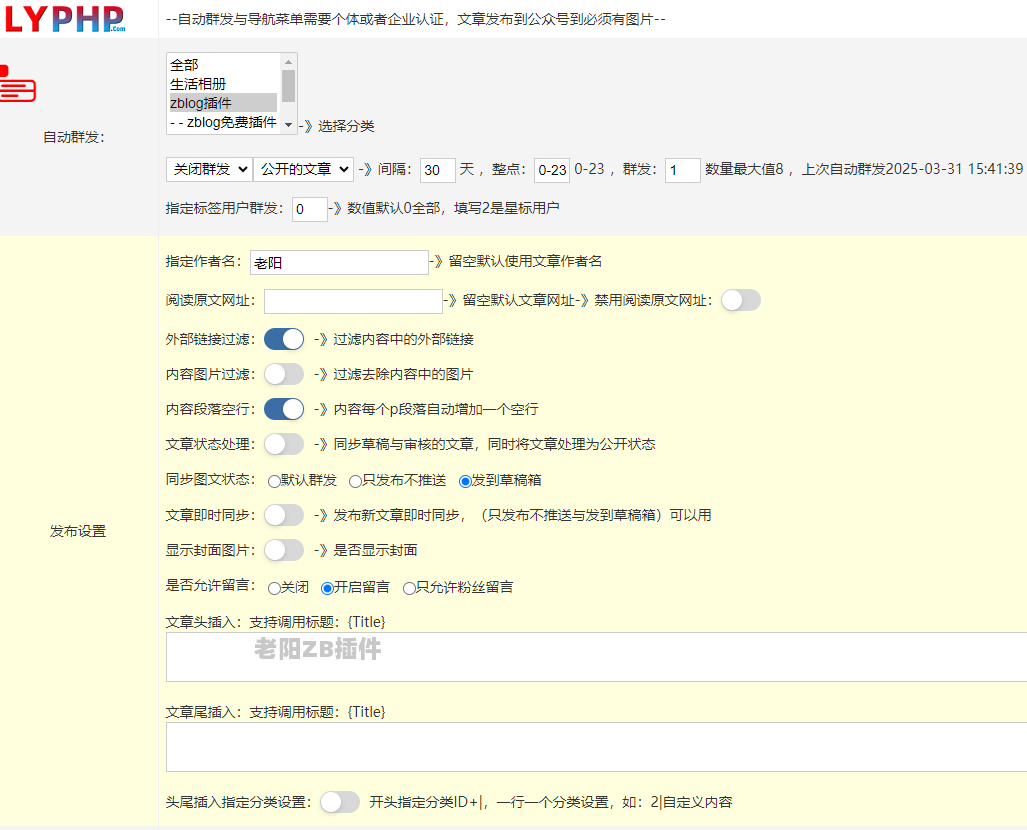Disable the 内容段落空行 toggle
Image resolution: width=1027 pixels, height=830 pixels.
284,409
